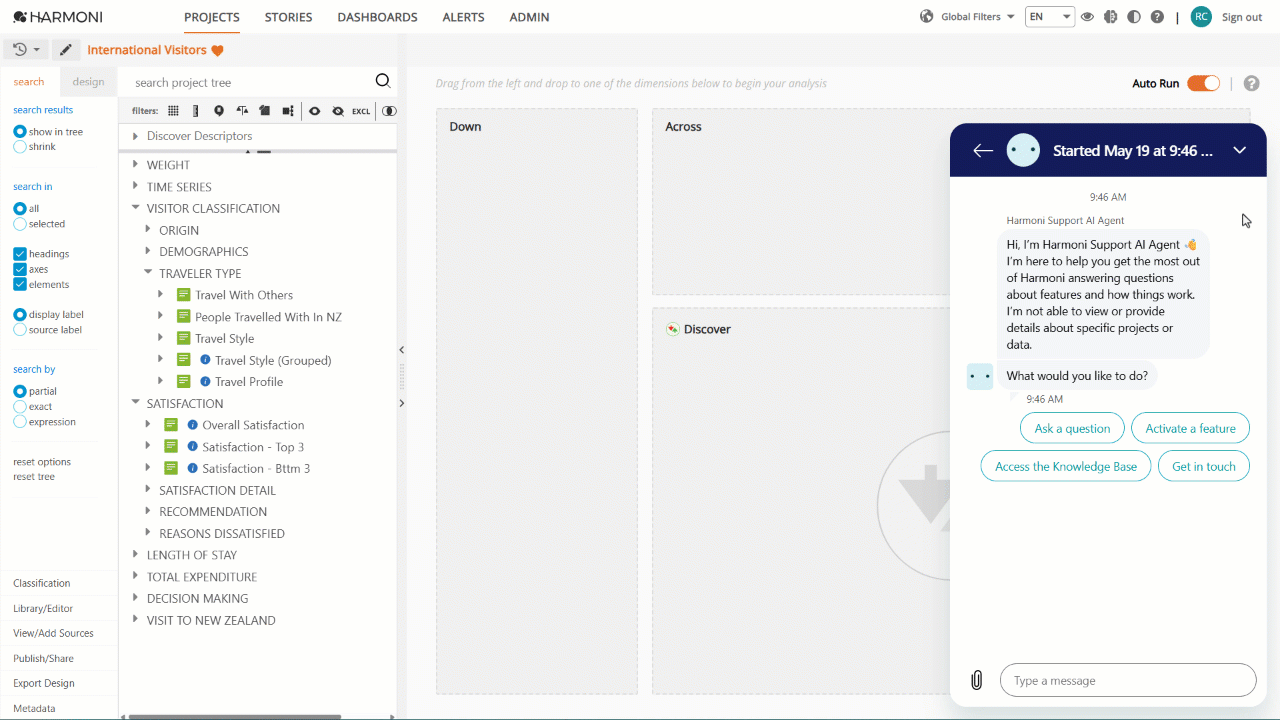Click the chat message input field
Screen dimensions: 1280x720
tap(1128, 680)
